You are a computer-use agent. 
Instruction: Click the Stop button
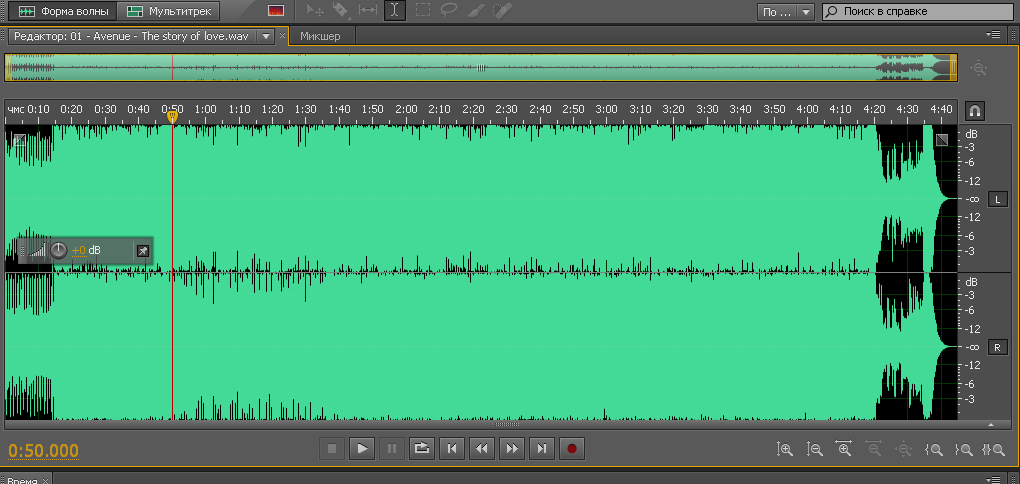(x=332, y=448)
